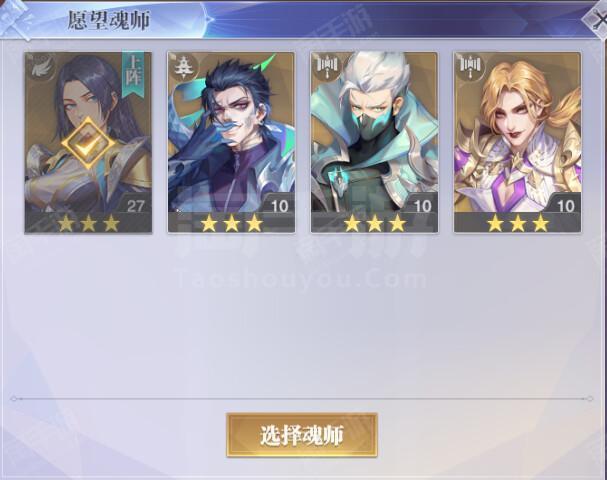Click the 选择魂师 confirm button
This screenshot has height=480, width=607.
302,435
